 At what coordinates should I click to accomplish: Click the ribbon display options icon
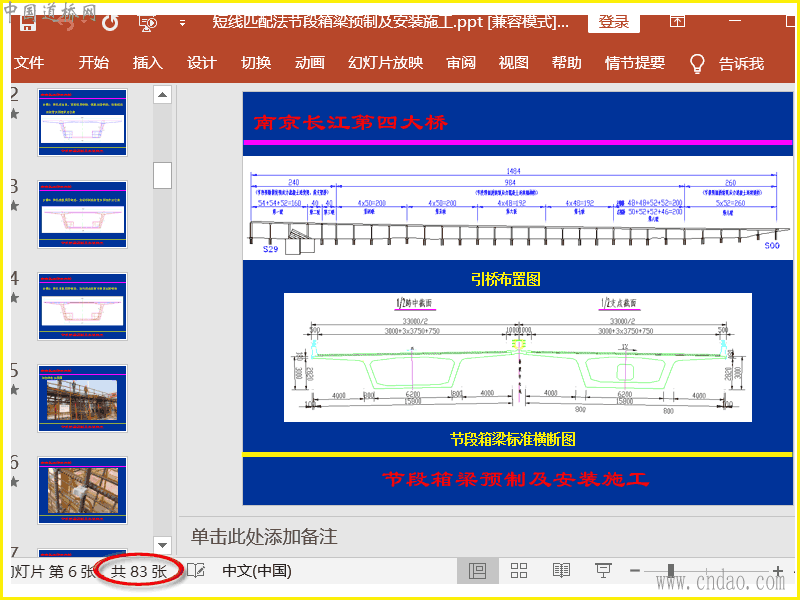(x=677, y=21)
